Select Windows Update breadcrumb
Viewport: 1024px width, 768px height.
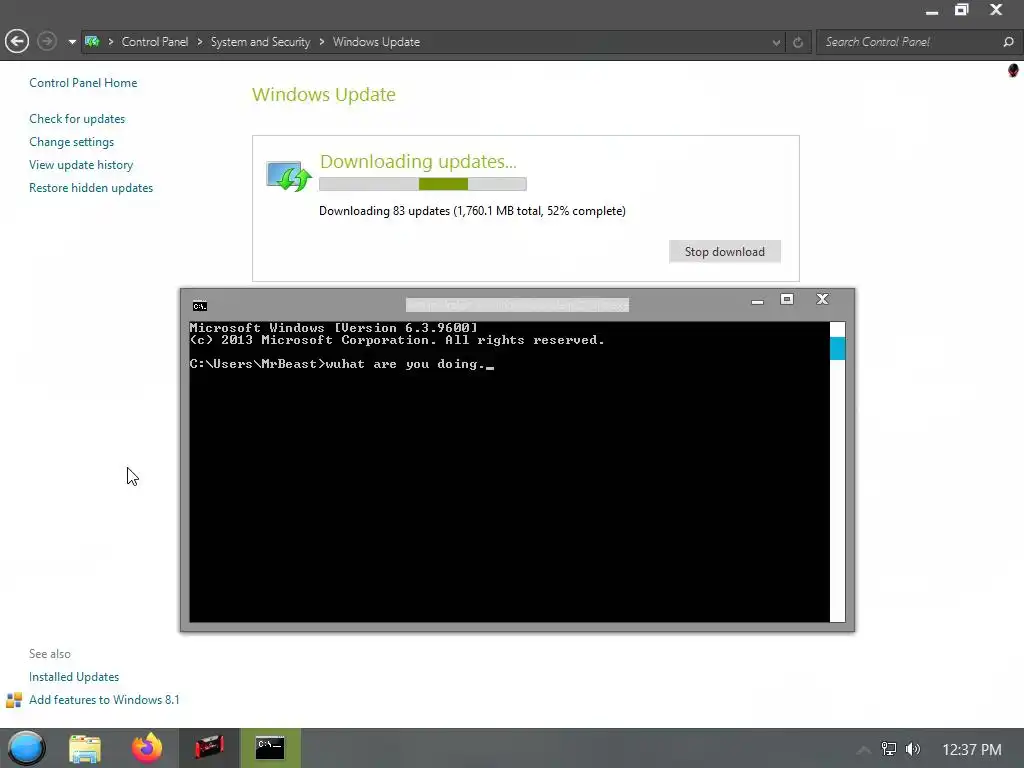click(x=376, y=42)
